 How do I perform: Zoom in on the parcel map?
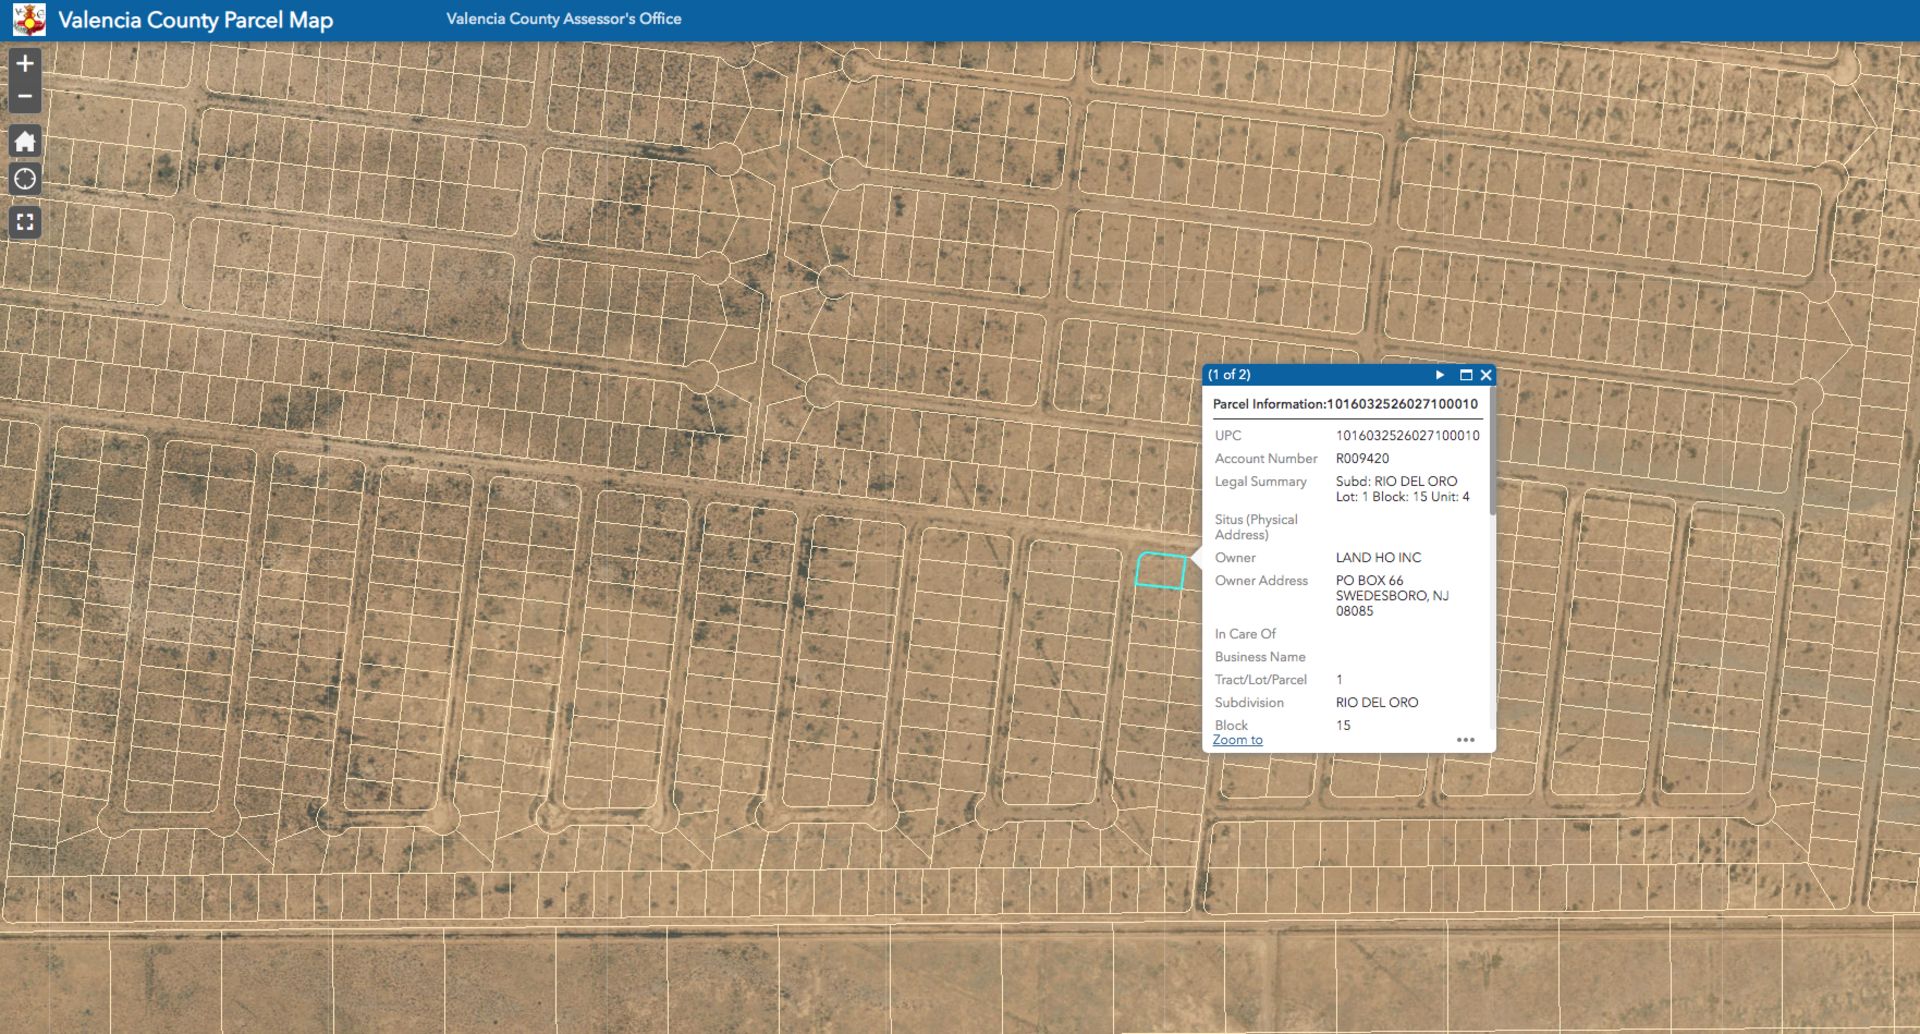pos(25,63)
